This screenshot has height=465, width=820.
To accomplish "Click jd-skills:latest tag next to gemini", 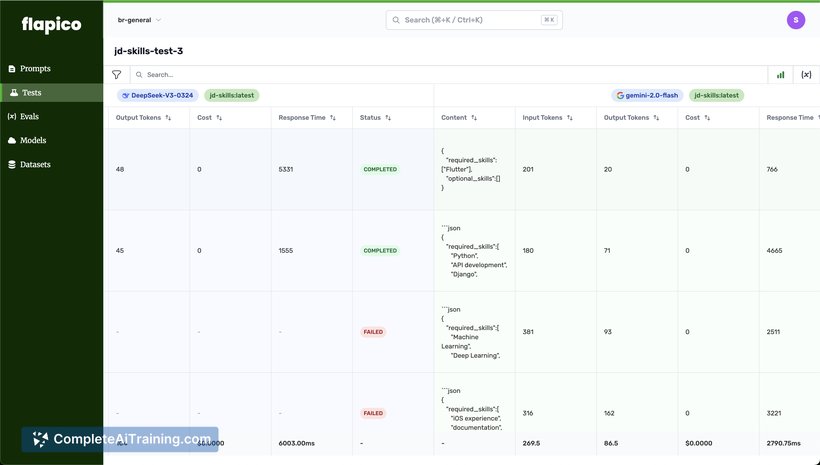I will 716,95.
